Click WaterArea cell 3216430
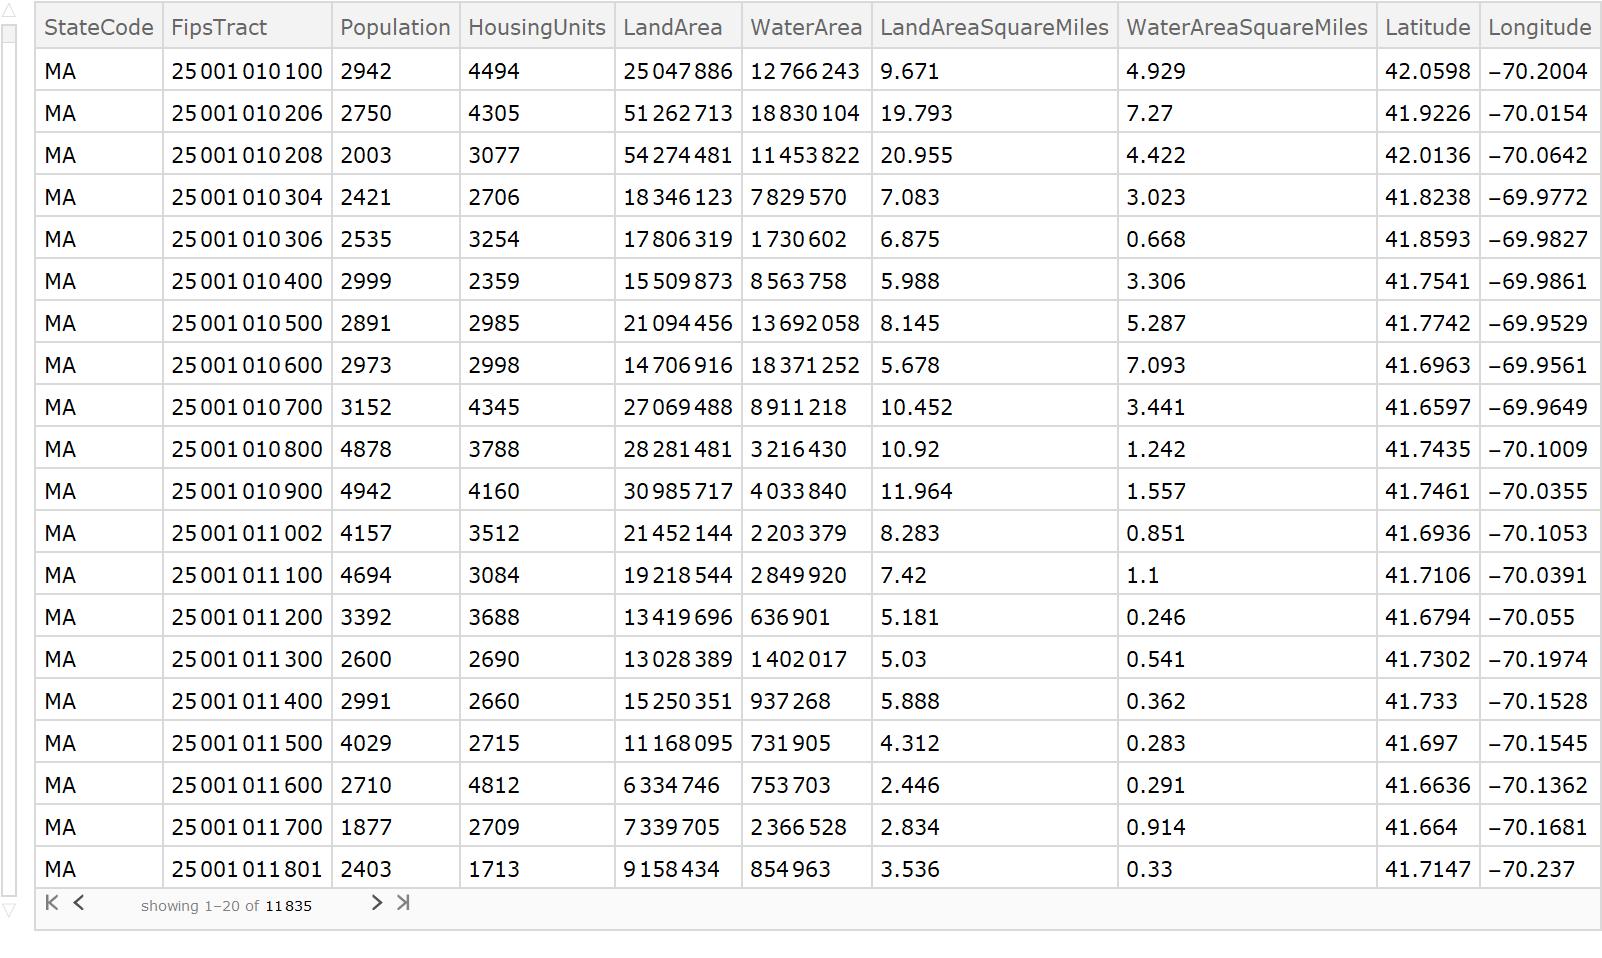 [x=806, y=449]
